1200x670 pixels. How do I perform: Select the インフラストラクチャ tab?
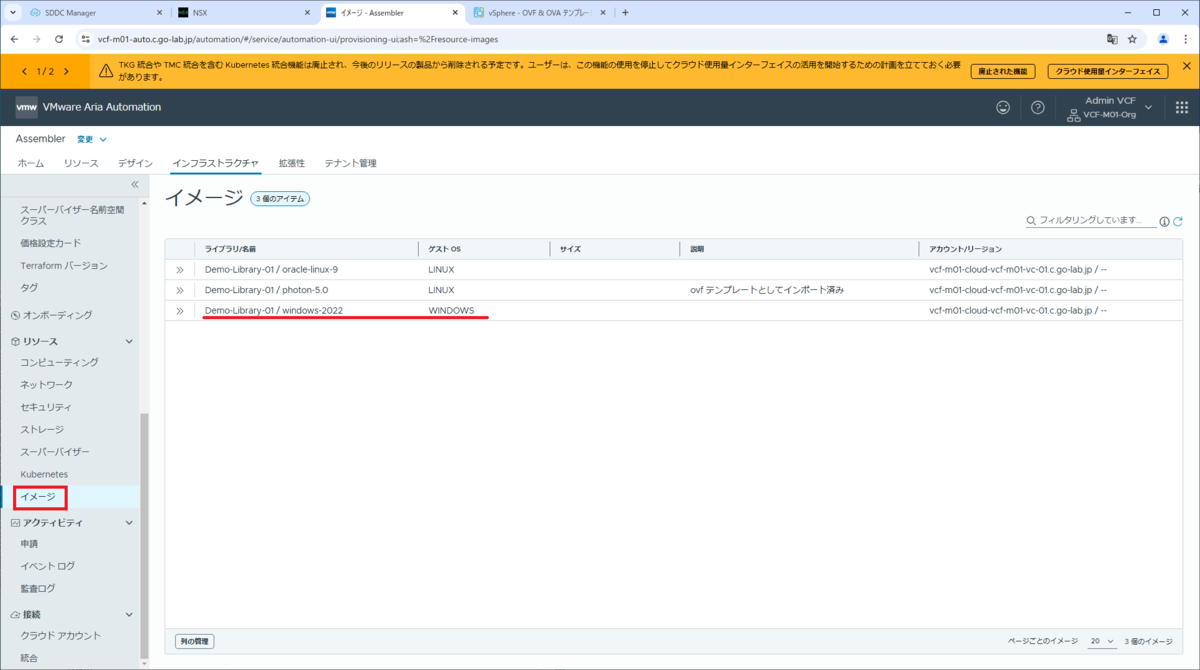tap(215, 163)
